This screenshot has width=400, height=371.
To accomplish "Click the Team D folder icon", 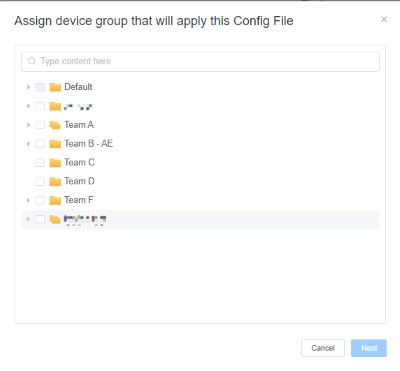I will pos(55,181).
